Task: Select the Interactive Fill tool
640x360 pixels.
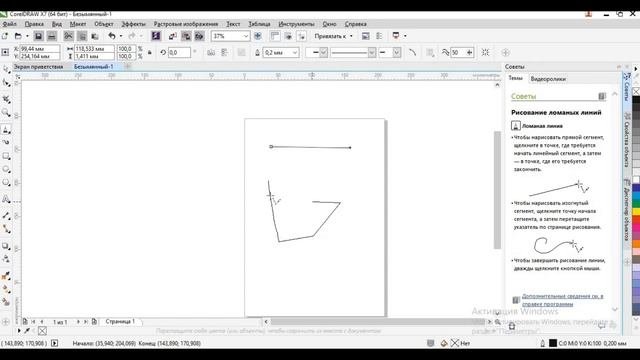Action: pos(6,289)
